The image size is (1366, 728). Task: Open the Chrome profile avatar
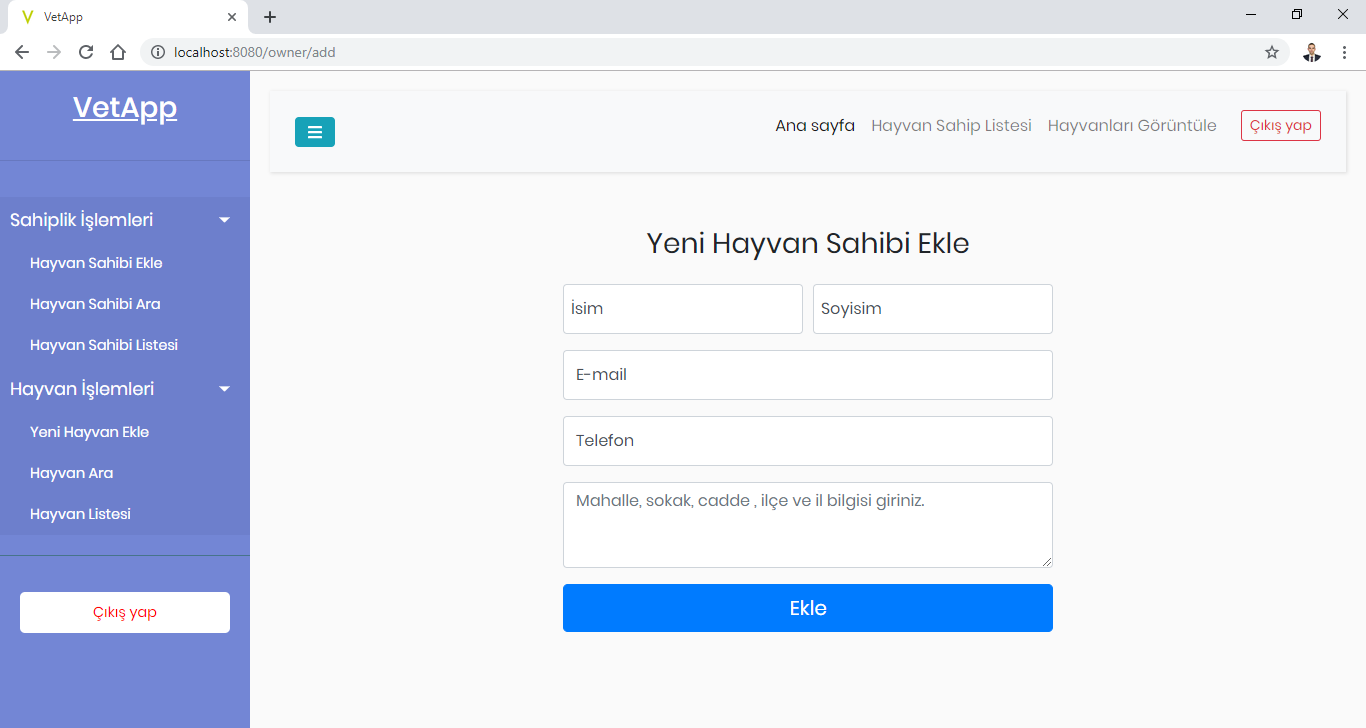coord(1312,53)
